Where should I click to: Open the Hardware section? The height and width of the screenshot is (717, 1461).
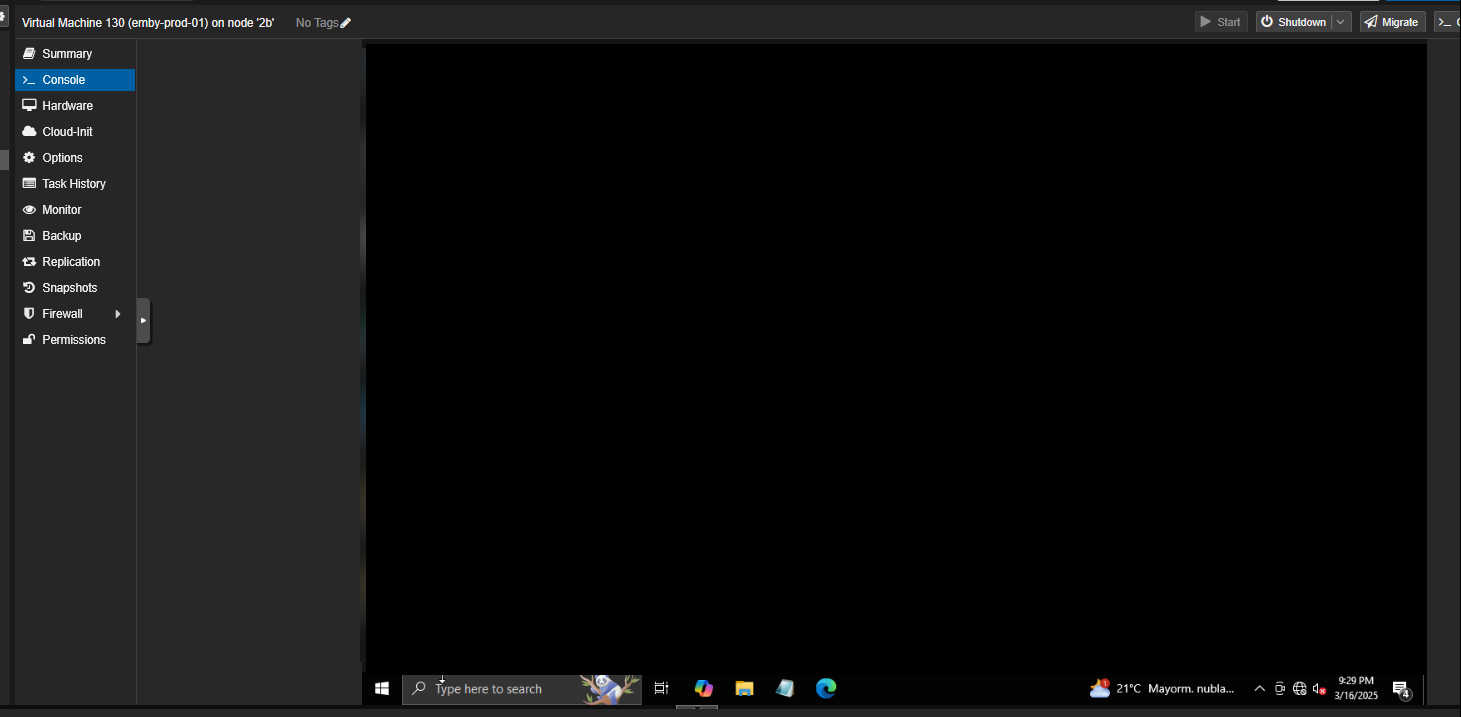click(67, 106)
